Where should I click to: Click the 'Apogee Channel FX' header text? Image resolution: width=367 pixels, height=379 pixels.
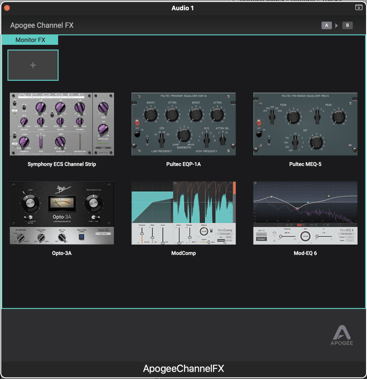[x=42, y=25]
